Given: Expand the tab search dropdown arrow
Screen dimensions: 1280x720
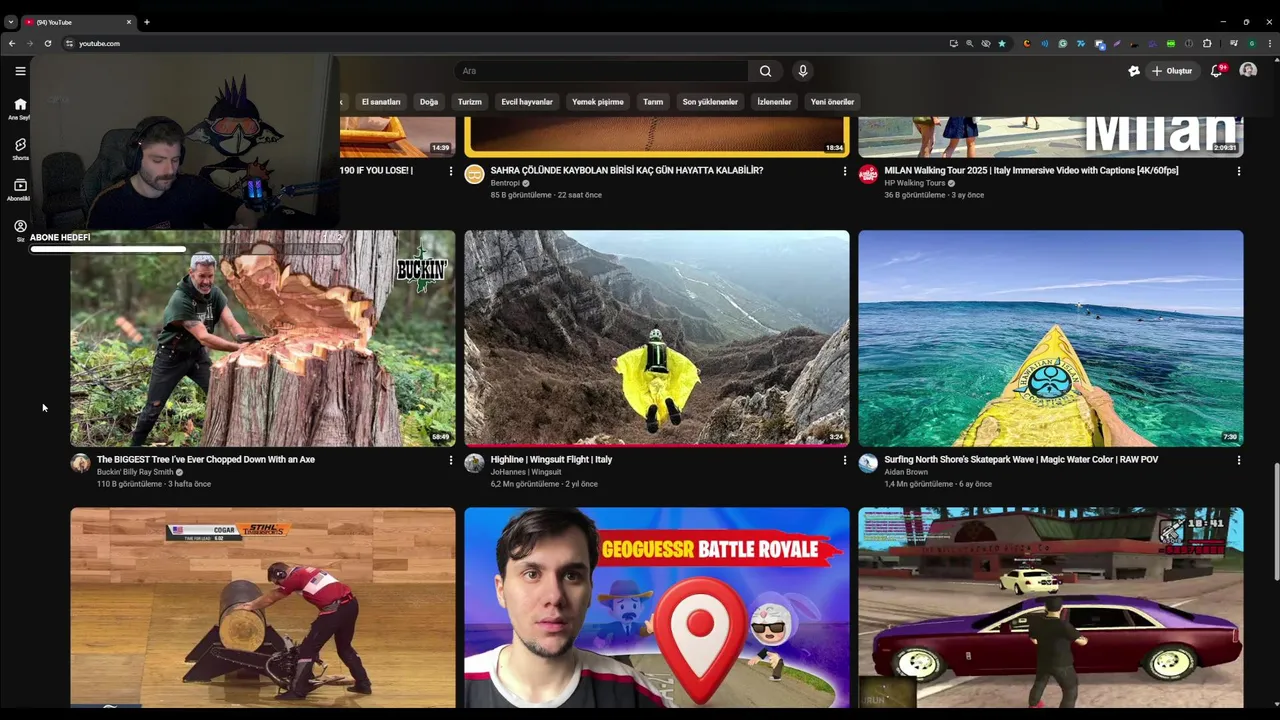Looking at the screenshot, I should pyautogui.click(x=10, y=22).
